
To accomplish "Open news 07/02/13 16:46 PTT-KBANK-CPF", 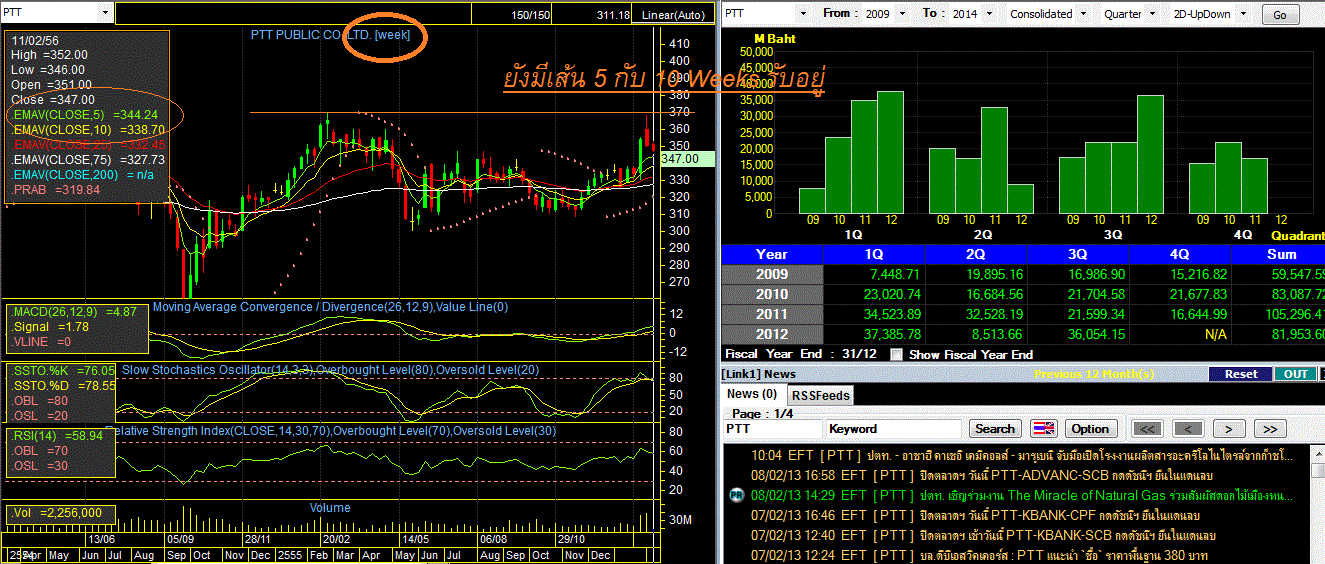I will click(975, 515).
